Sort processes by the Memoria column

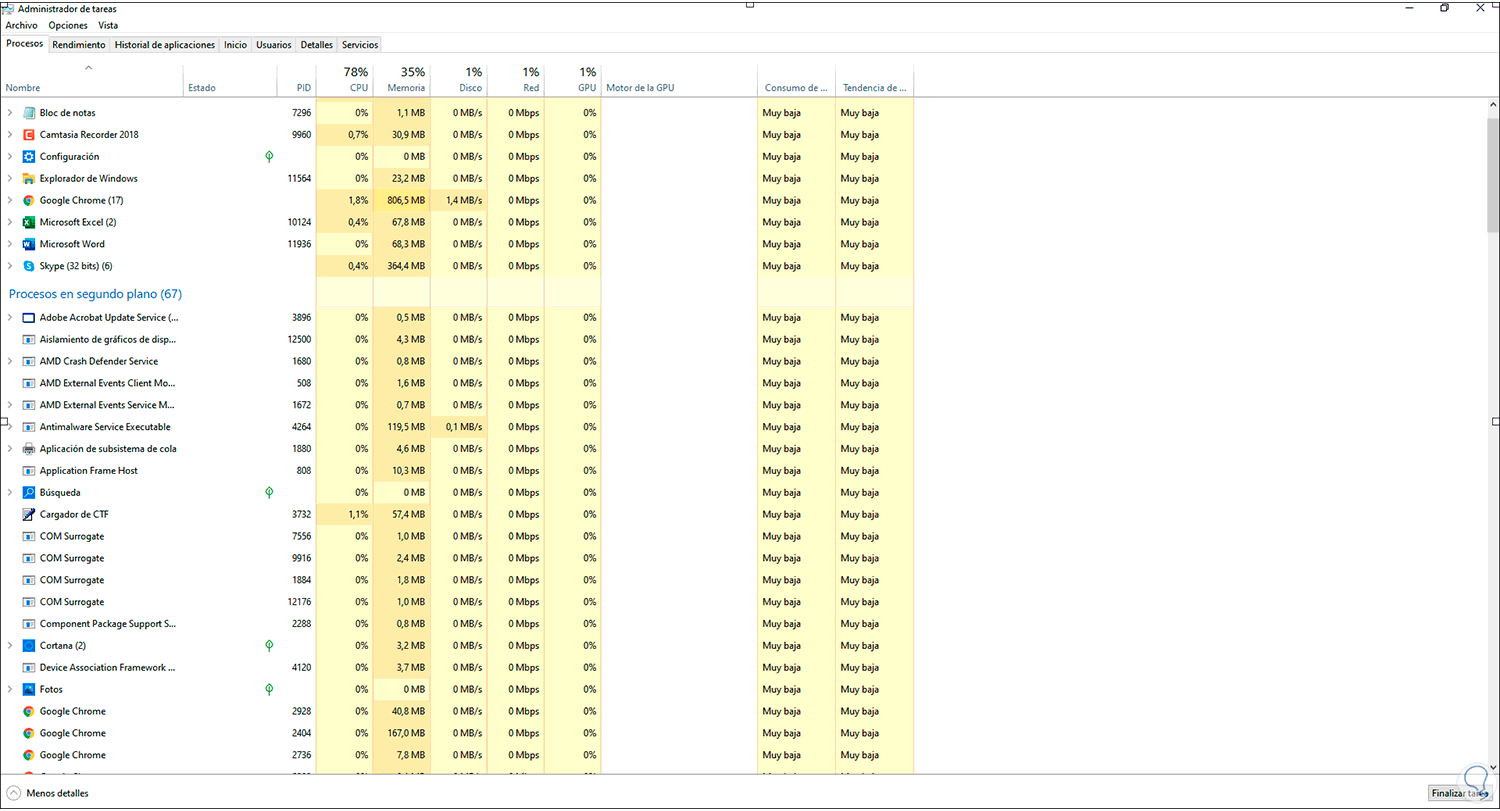(402, 80)
